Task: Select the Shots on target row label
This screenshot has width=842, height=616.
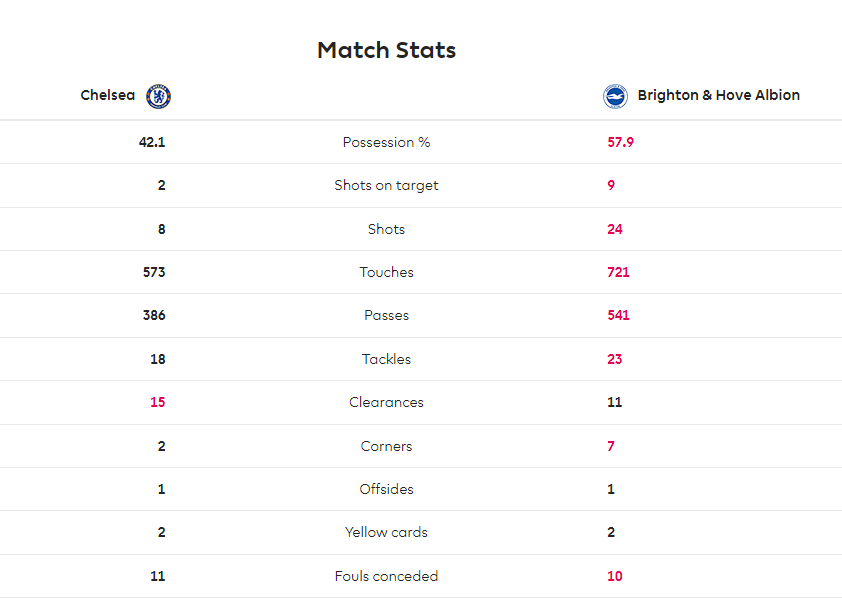Action: tap(387, 185)
